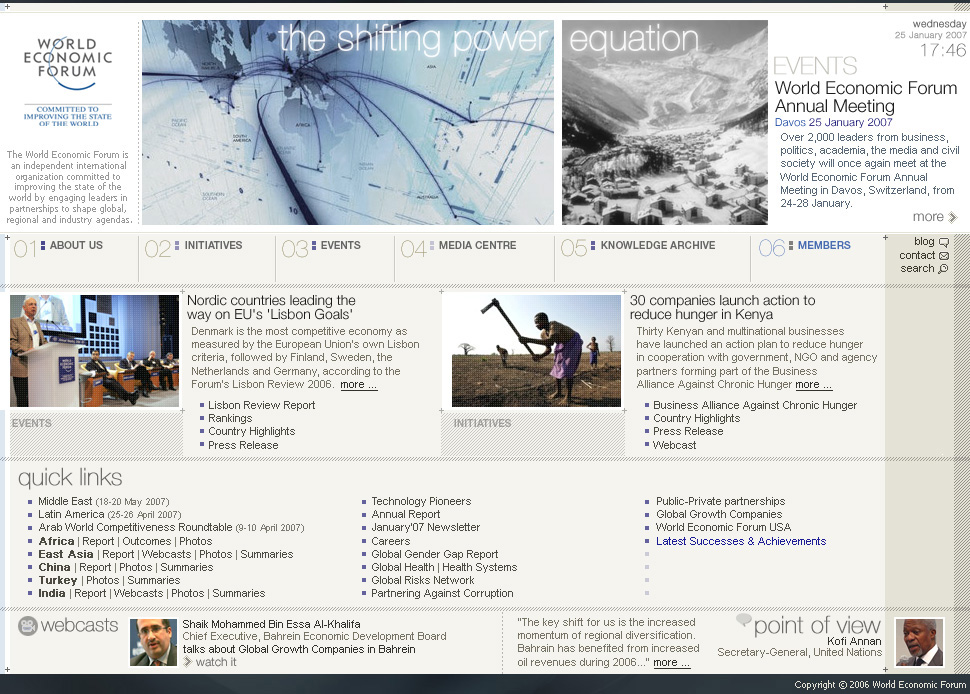970x694 pixels.
Task: Click the black-and-white Davos village photo
Action: pos(665,122)
